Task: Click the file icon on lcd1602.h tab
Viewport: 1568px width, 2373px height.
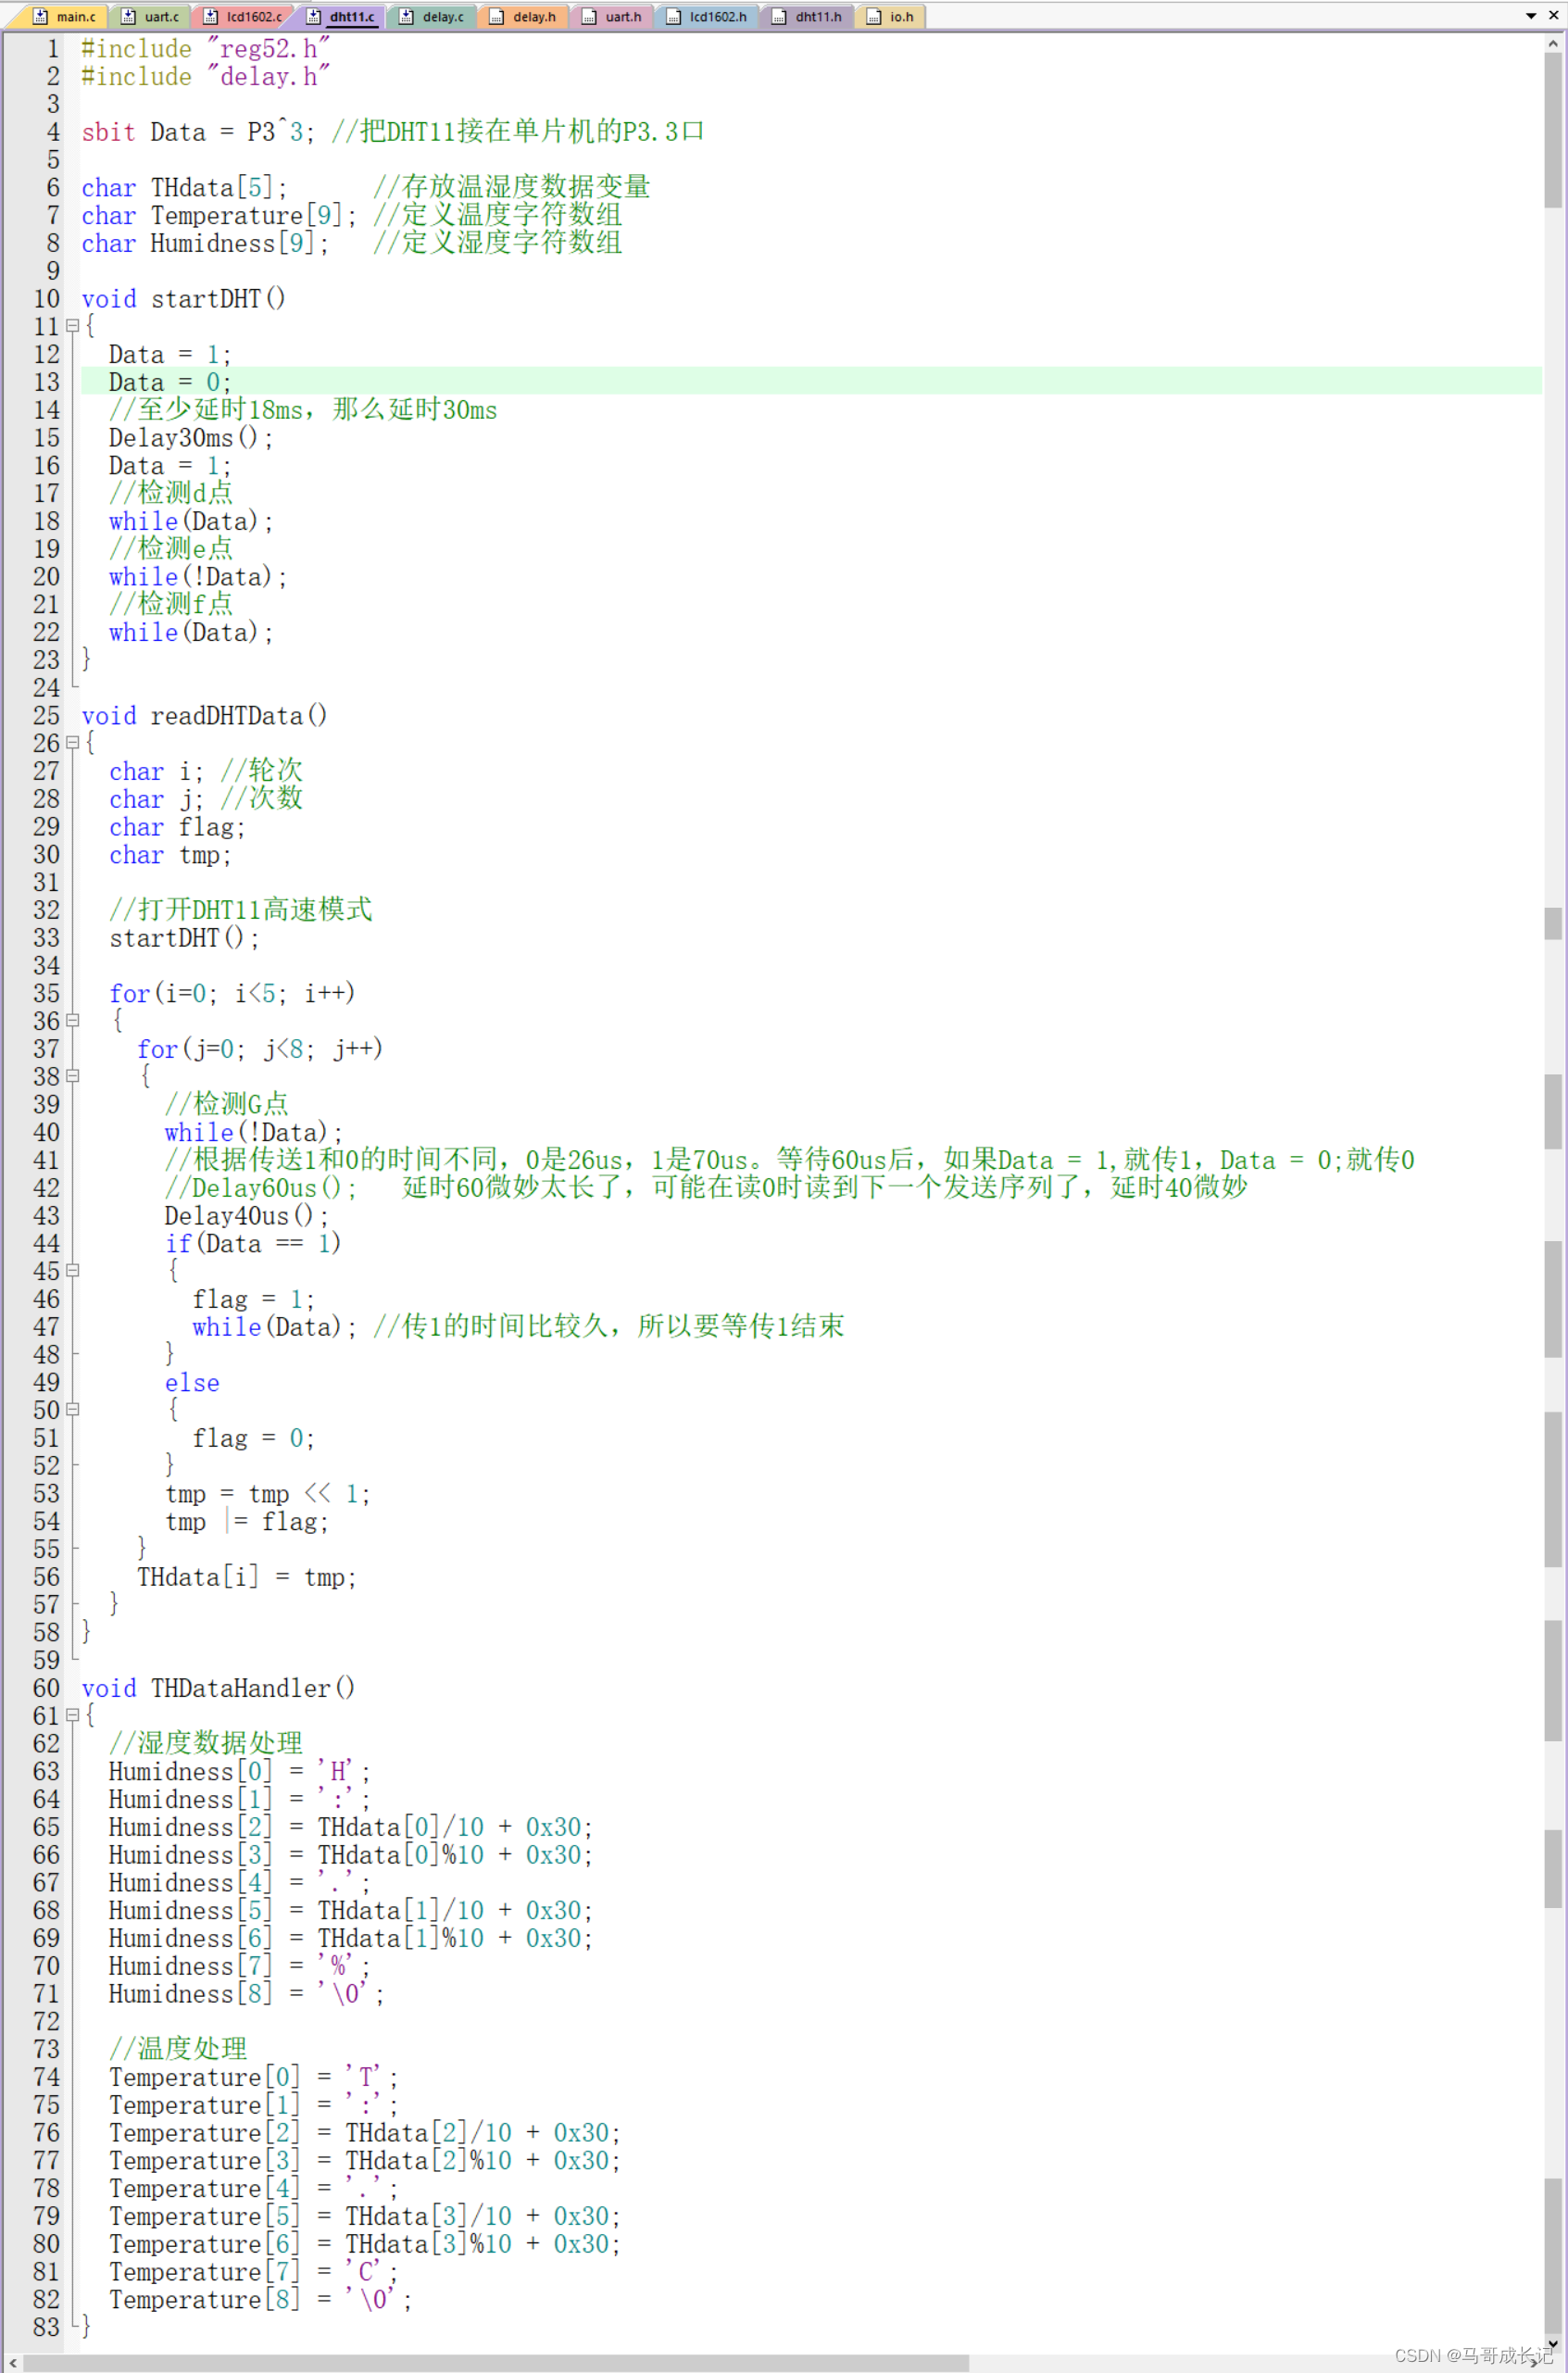Action: tap(673, 16)
